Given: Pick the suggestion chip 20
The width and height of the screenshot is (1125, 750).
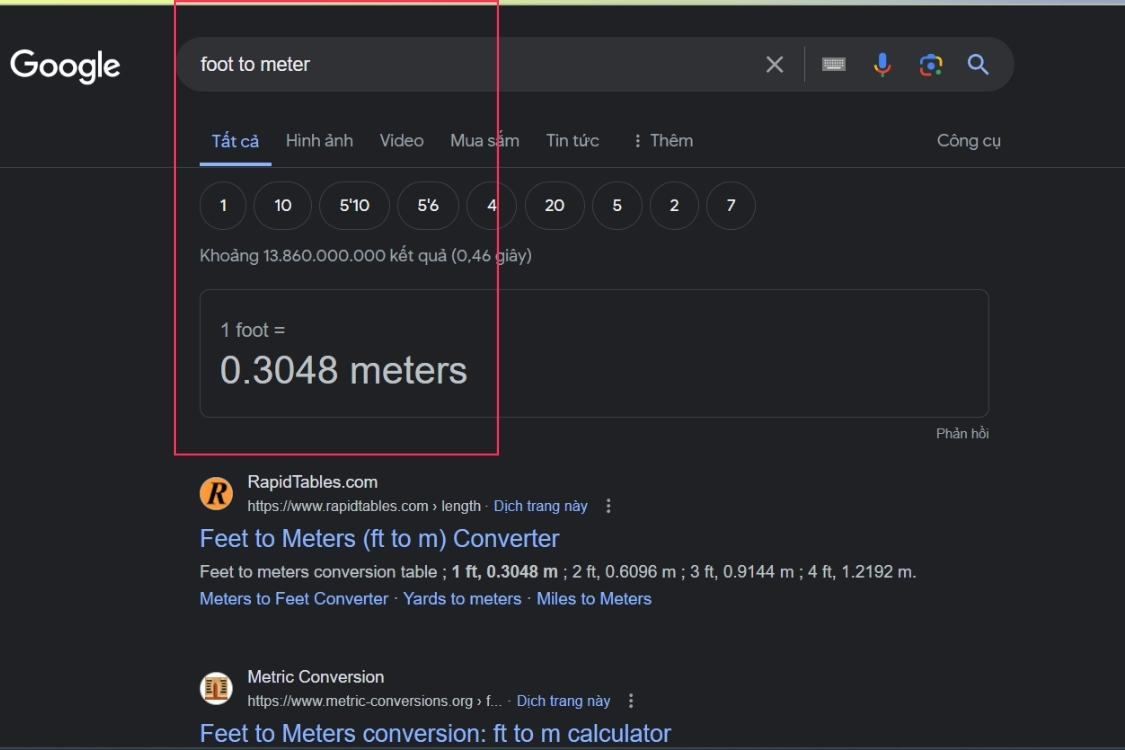Looking at the screenshot, I should click(555, 206).
